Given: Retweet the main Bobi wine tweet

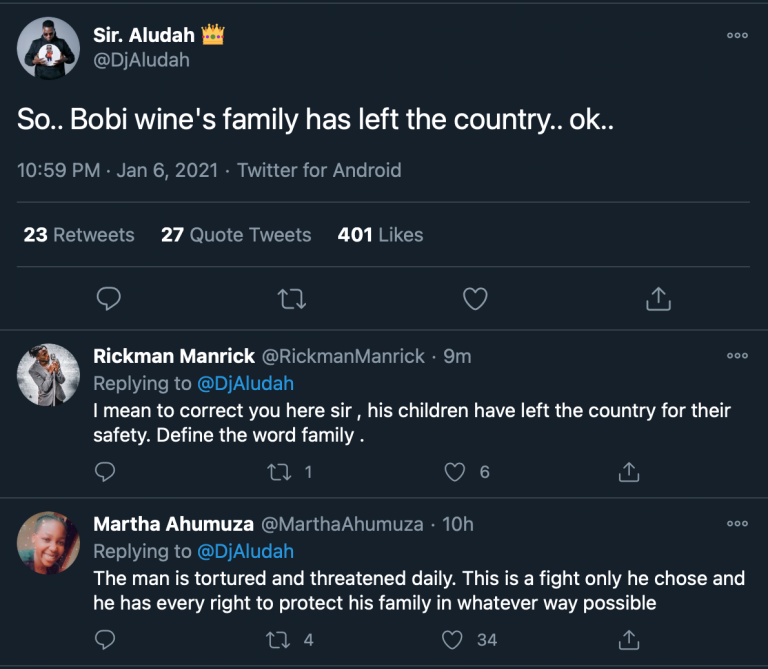Looking at the screenshot, I should (x=291, y=298).
